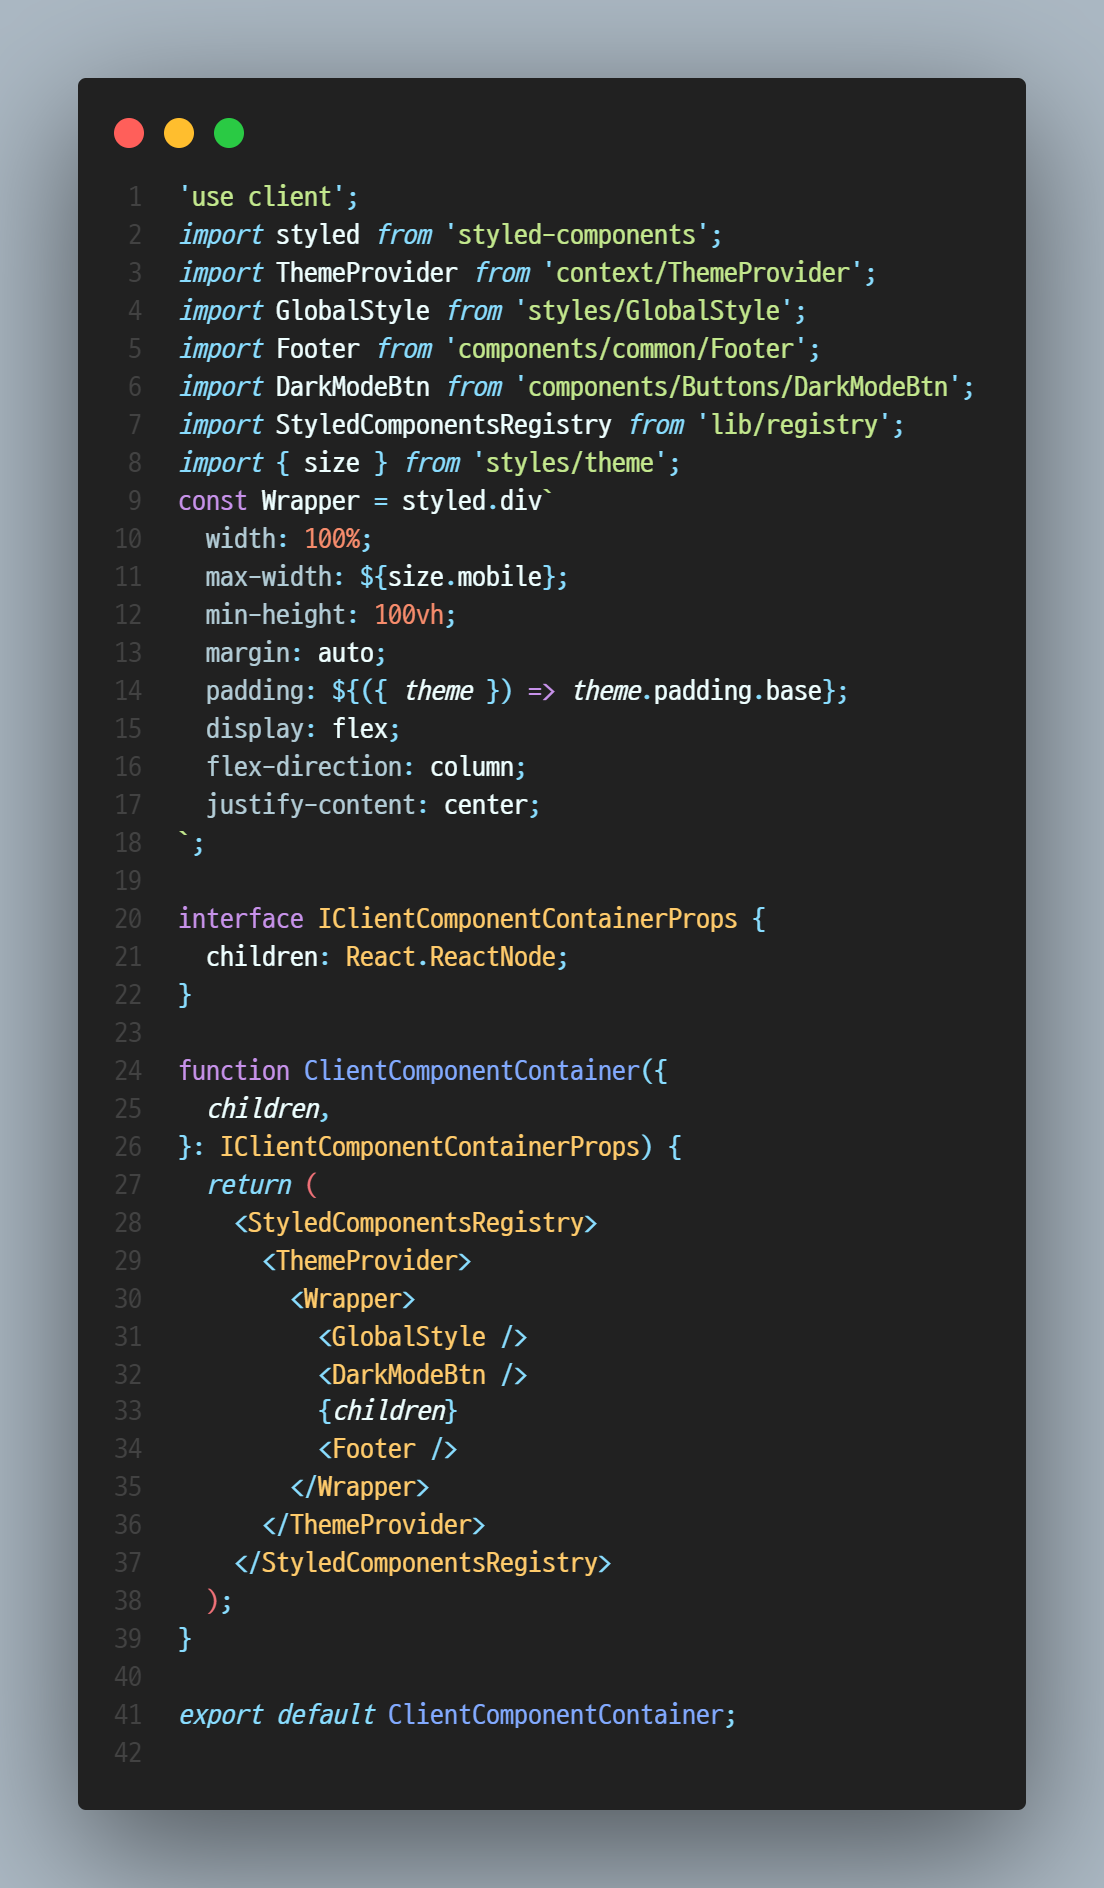Click flex-direction: column line

coord(366,767)
